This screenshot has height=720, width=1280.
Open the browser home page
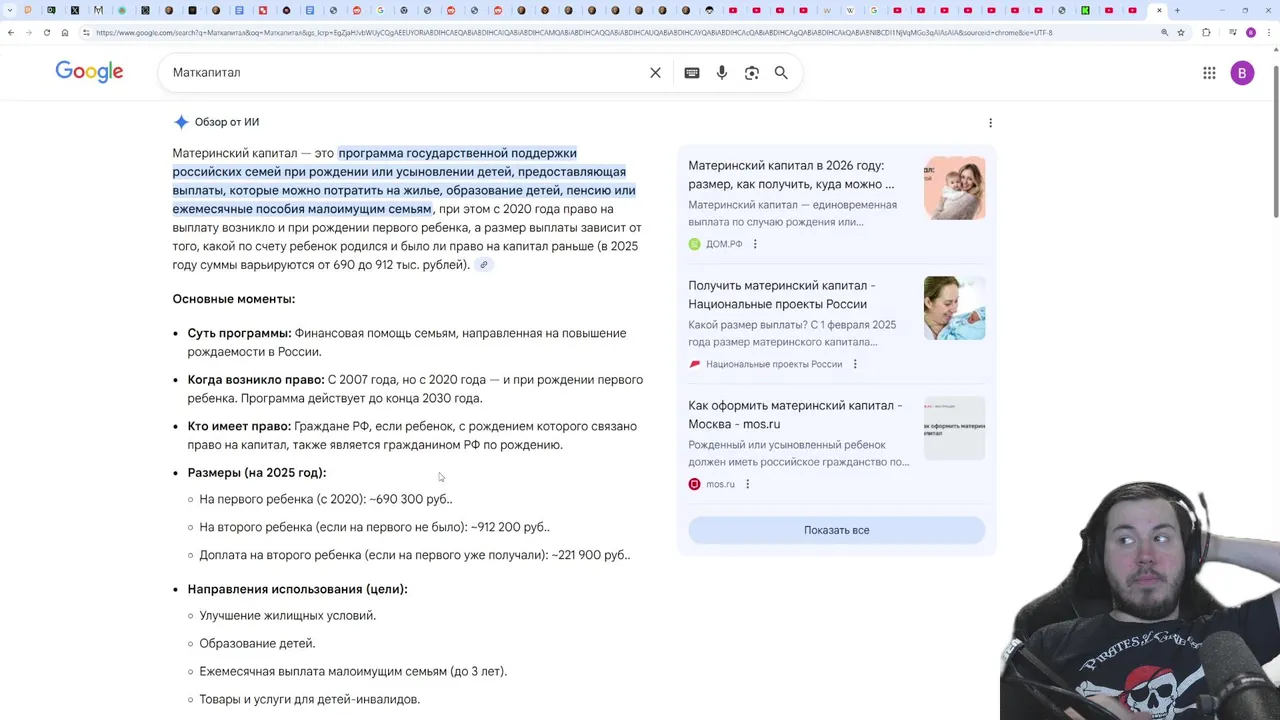click(x=65, y=32)
